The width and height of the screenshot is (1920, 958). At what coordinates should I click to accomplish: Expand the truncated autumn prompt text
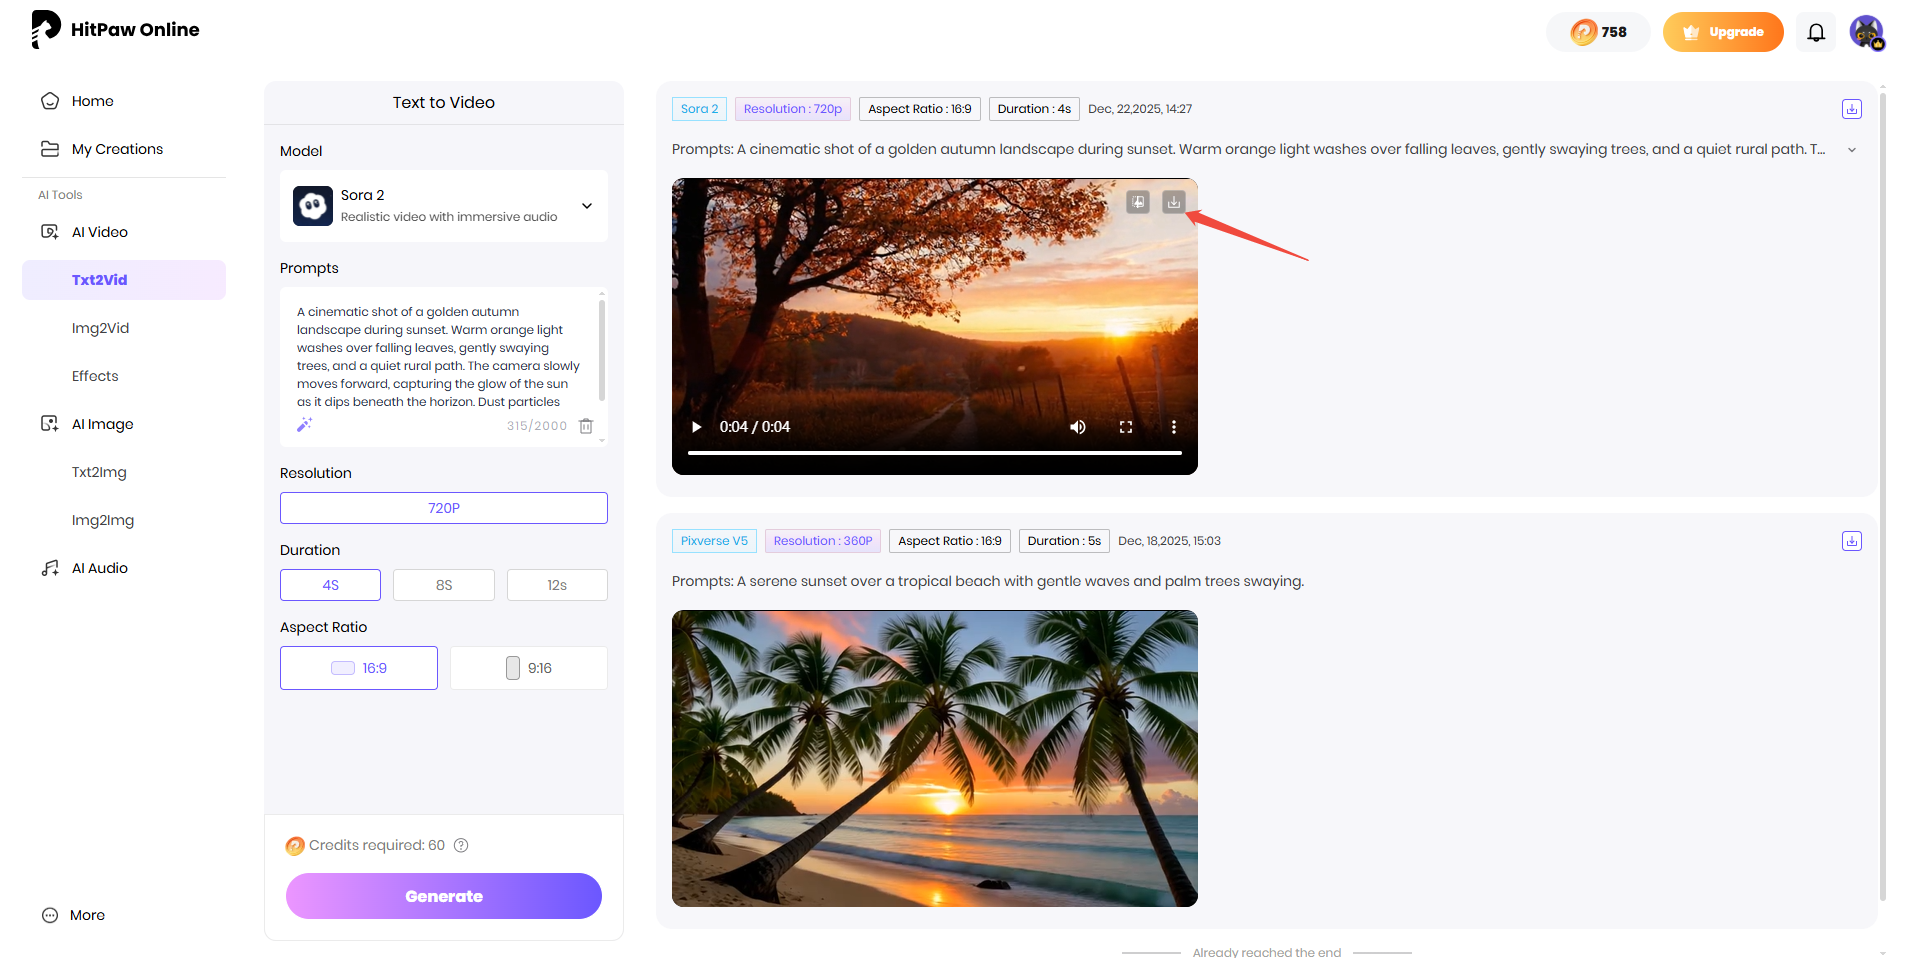[x=1851, y=150]
